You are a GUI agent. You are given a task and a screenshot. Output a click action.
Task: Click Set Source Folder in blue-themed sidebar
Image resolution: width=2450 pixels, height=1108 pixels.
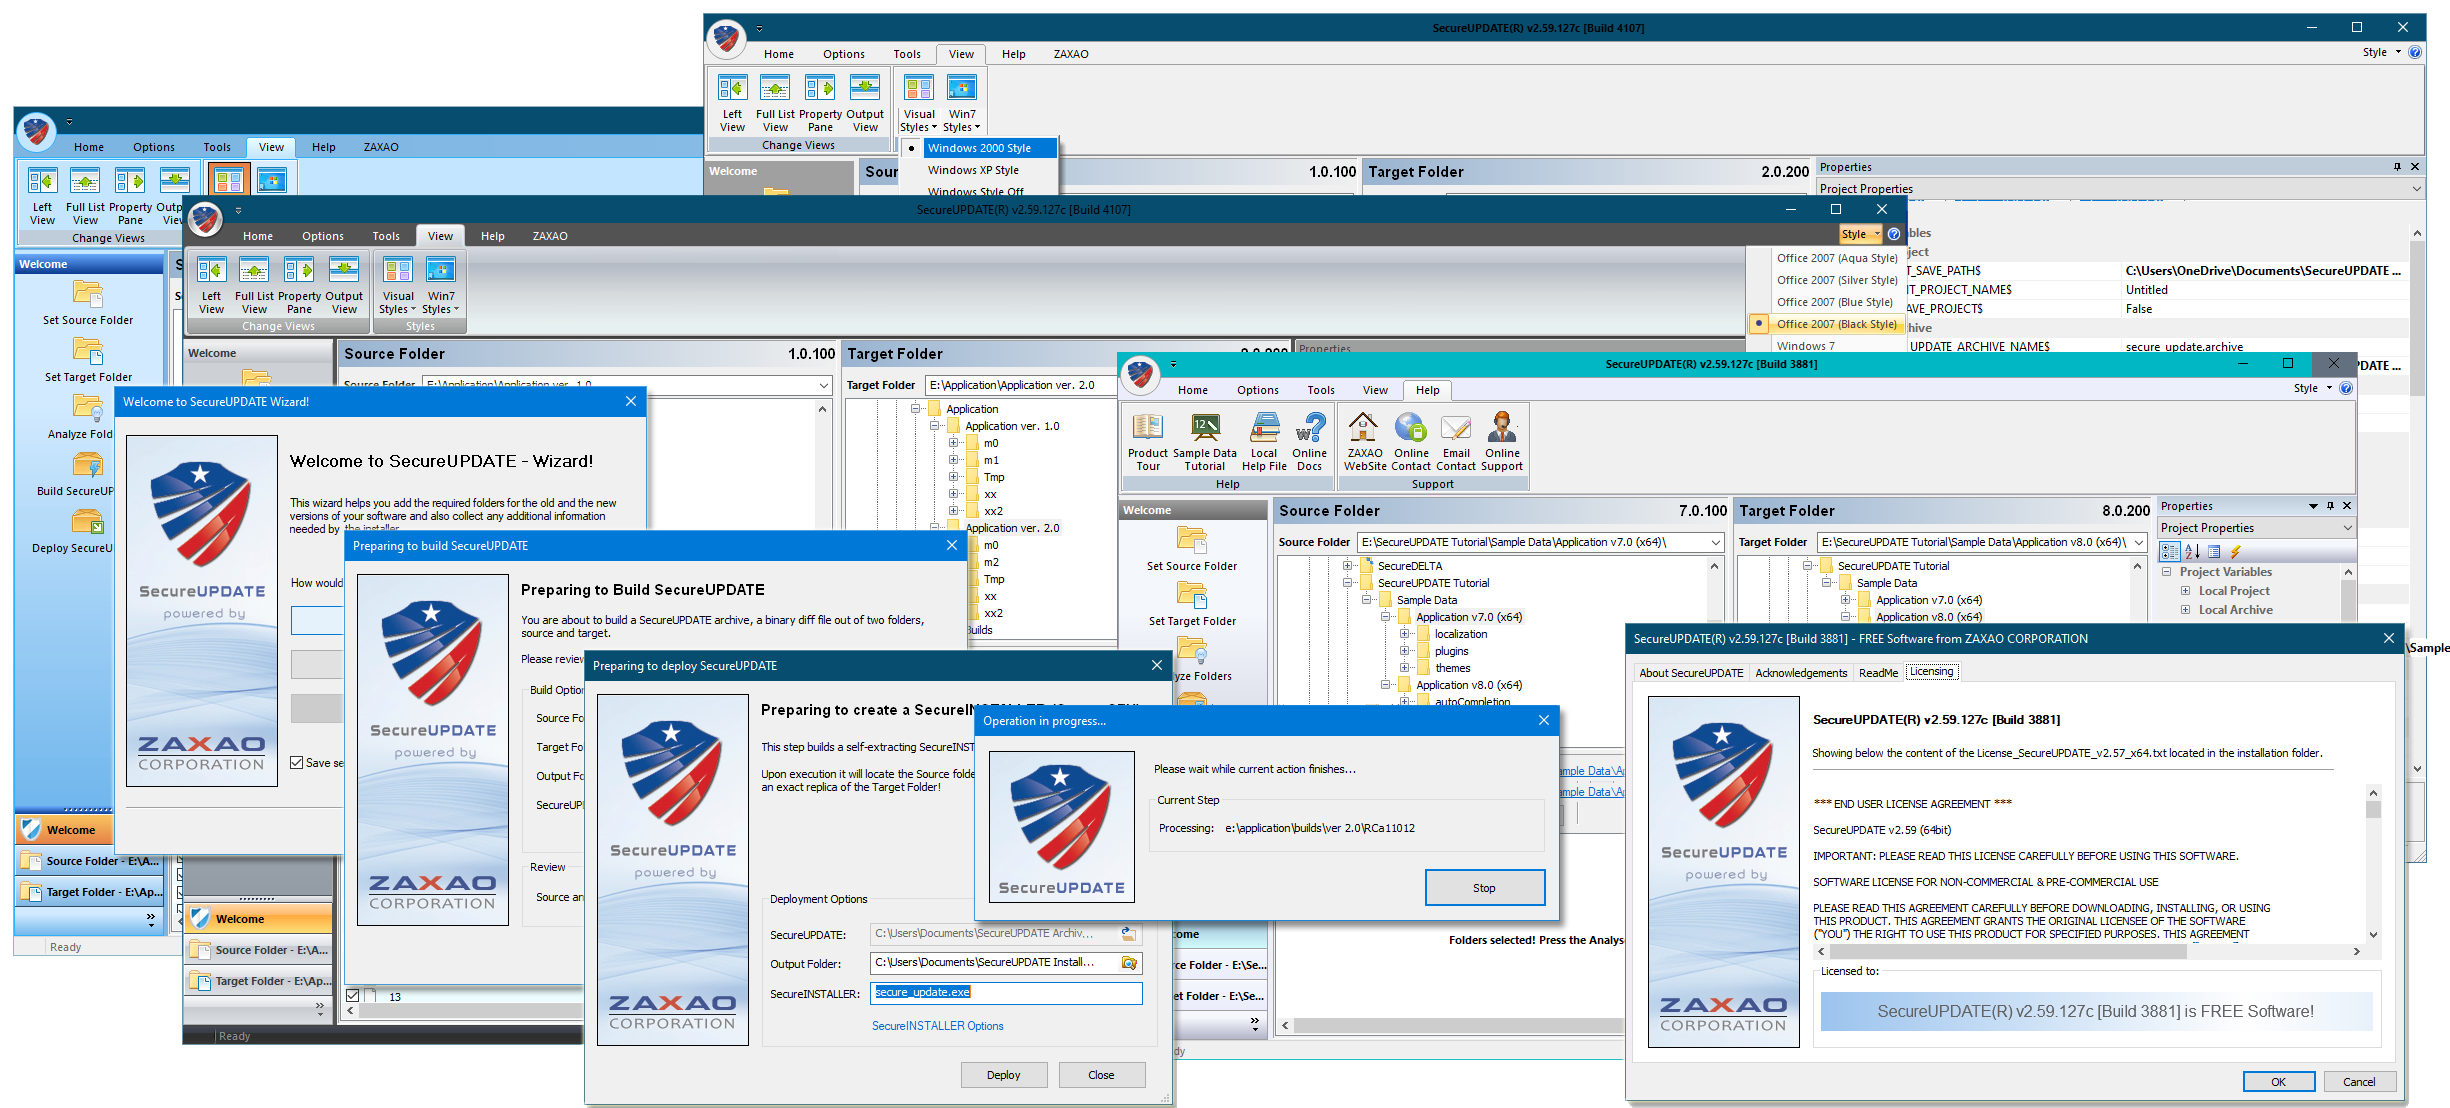coord(88,303)
